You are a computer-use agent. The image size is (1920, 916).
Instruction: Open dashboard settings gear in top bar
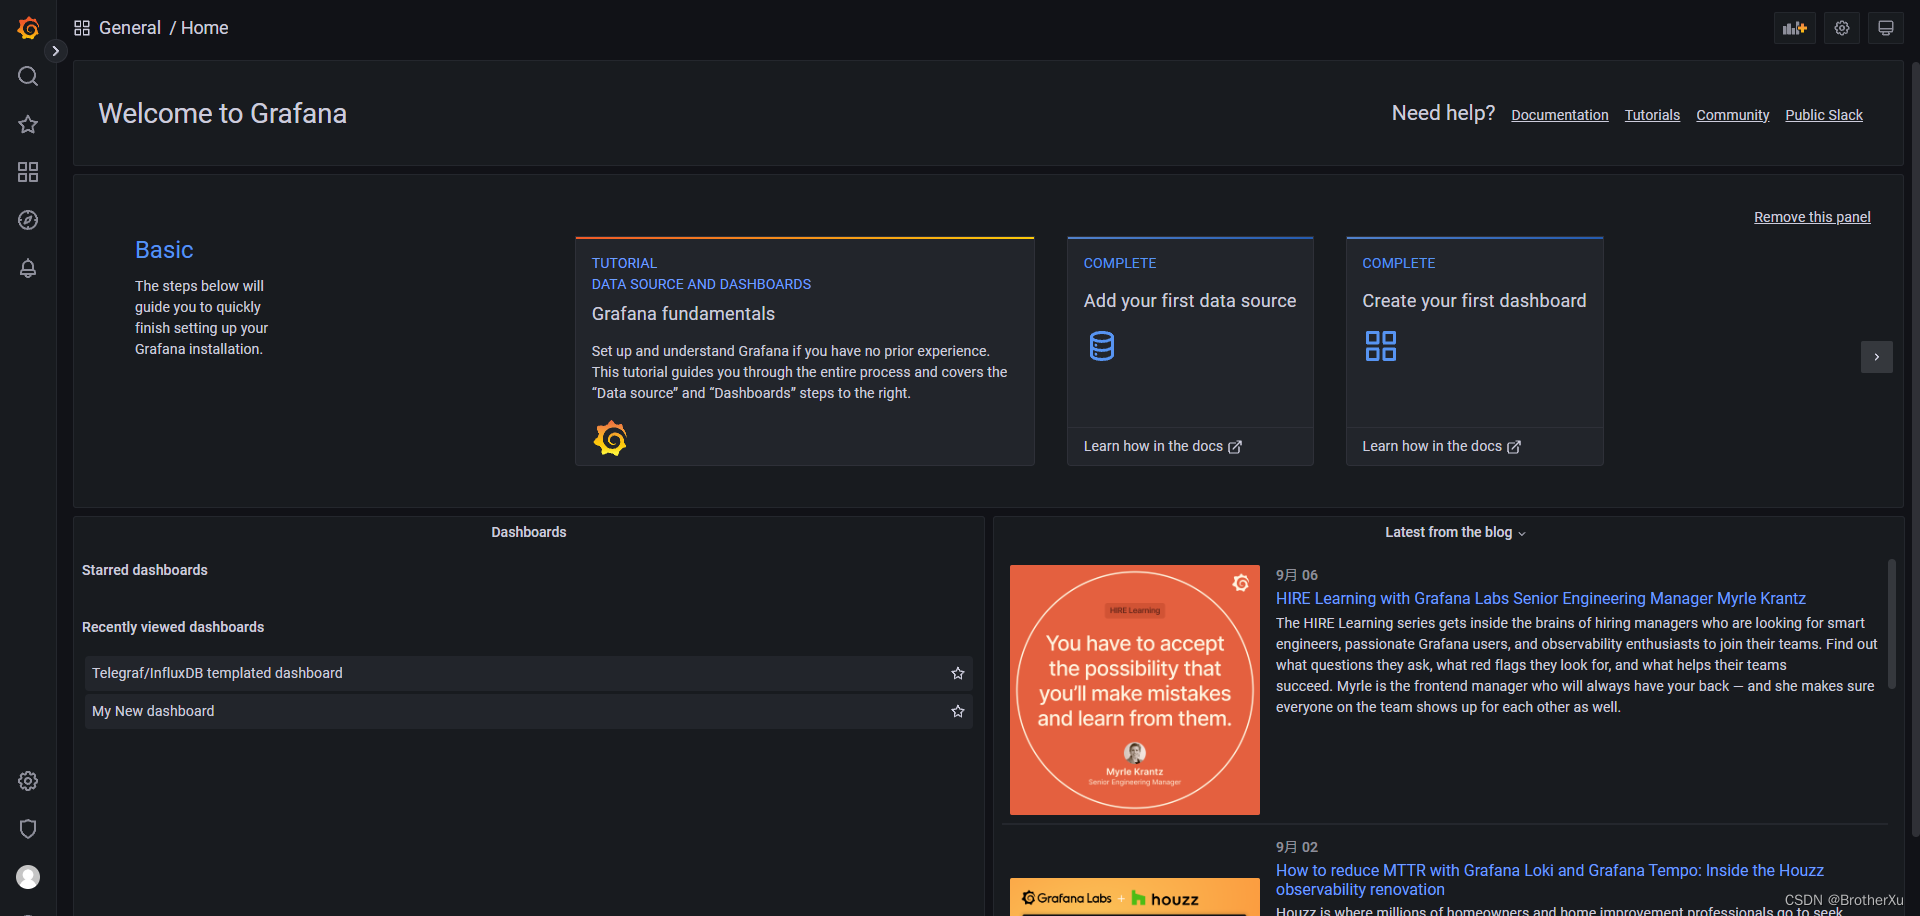click(1842, 28)
